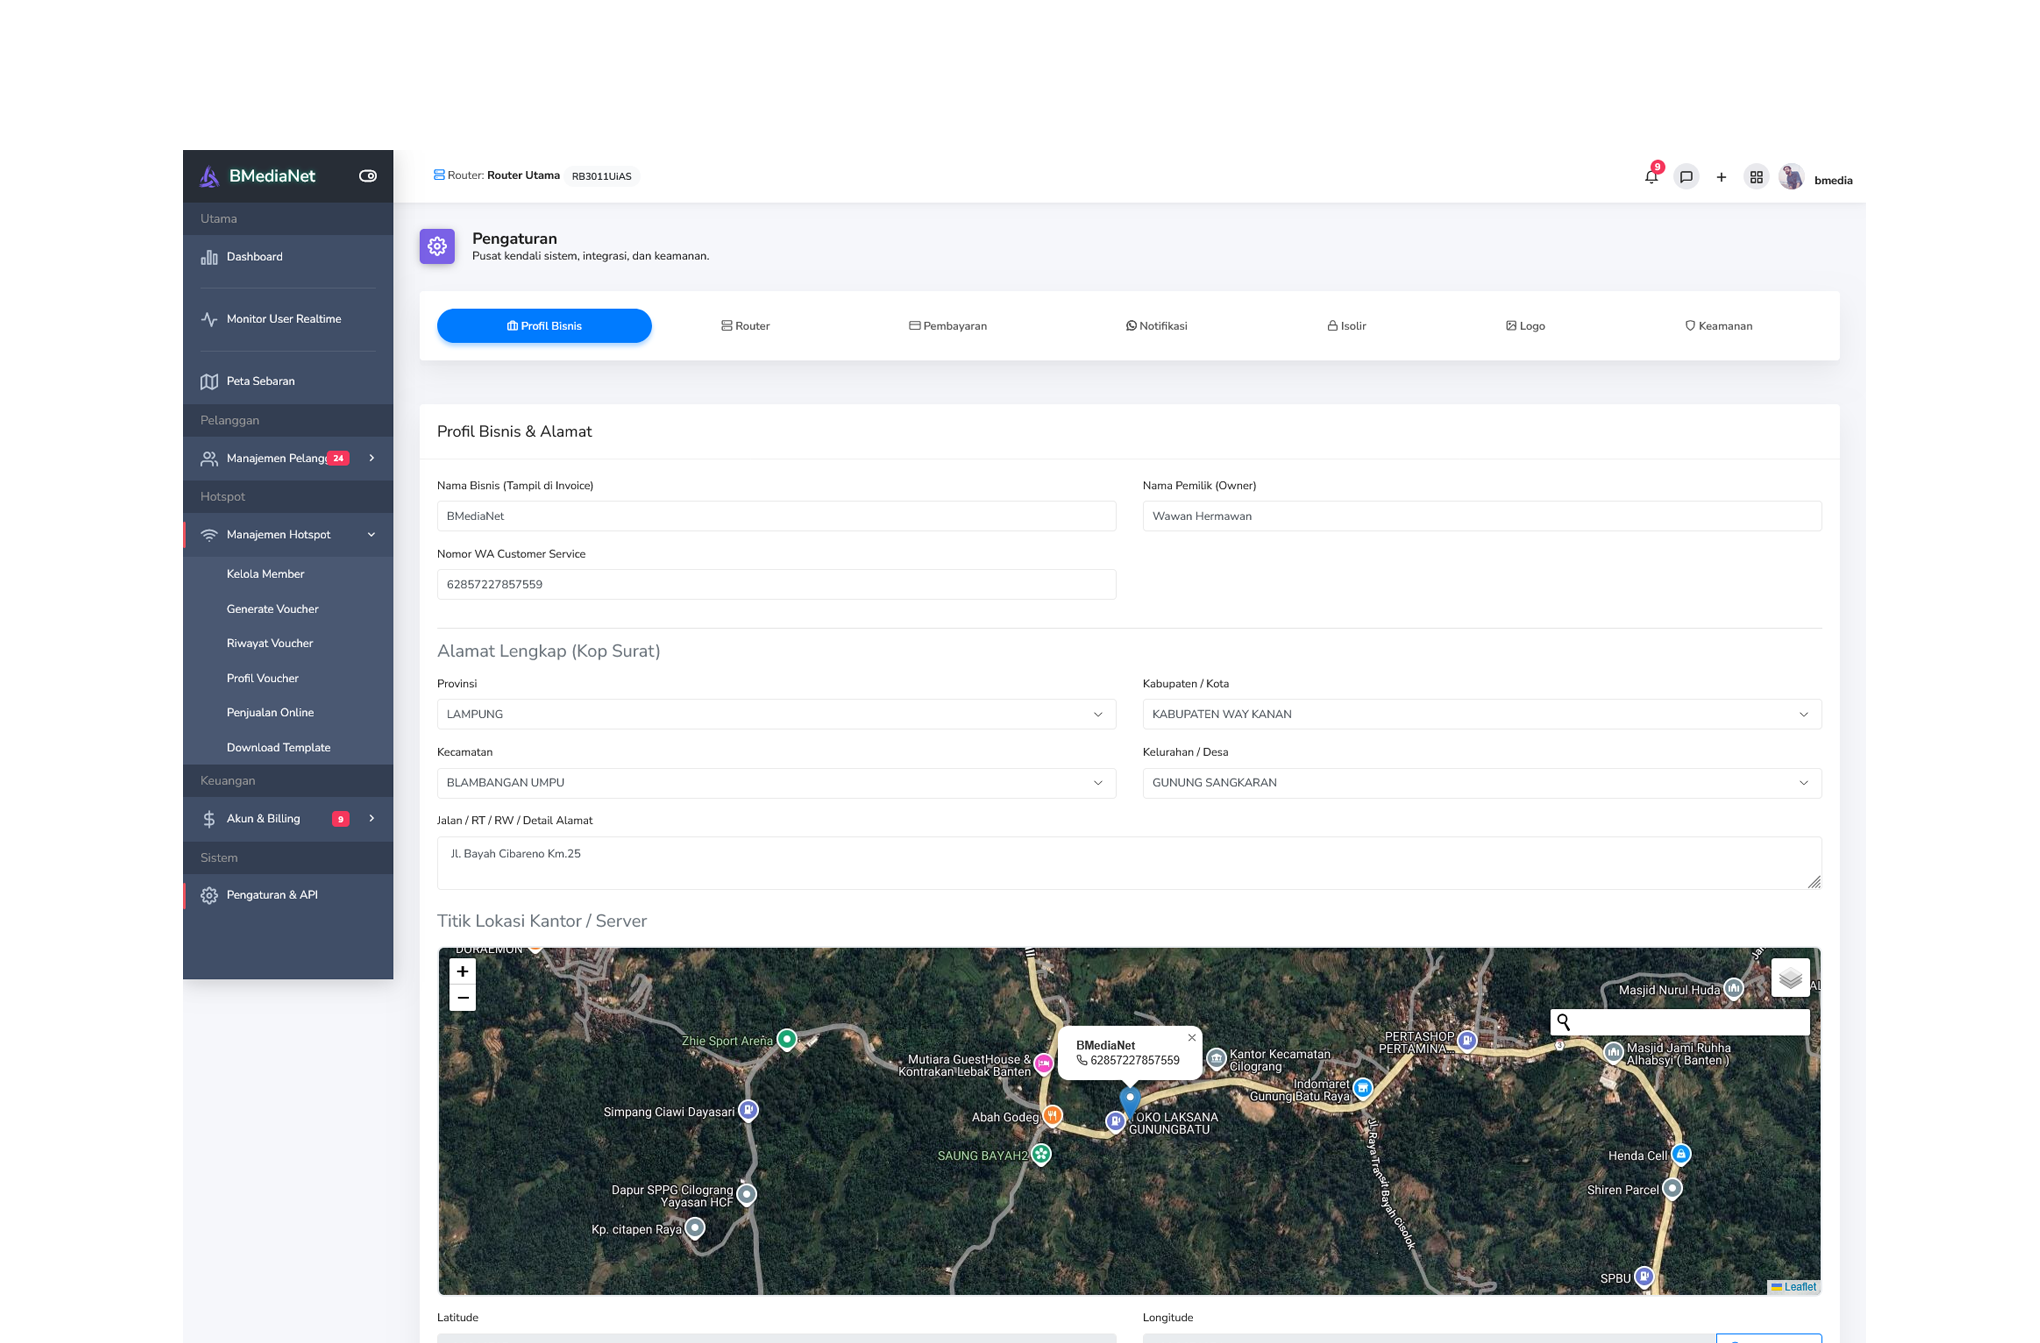Image resolution: width=2040 pixels, height=1343 pixels.
Task: Click the Leaflet attribution link on the map
Action: point(1795,1287)
